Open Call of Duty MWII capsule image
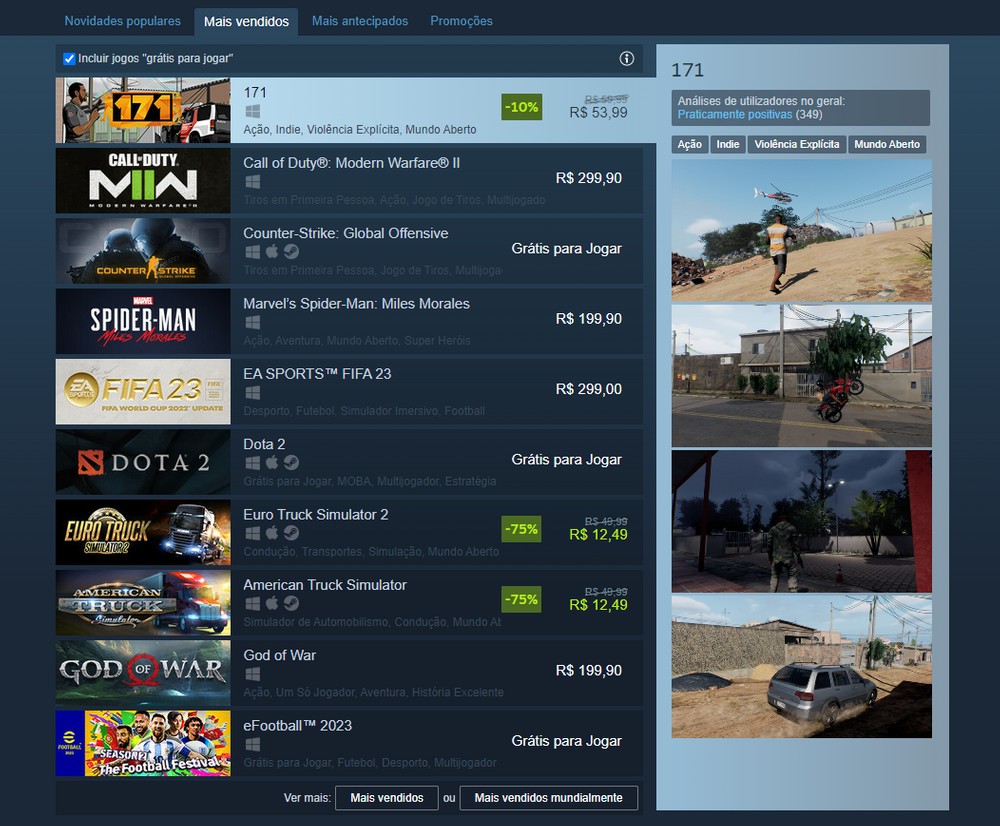Image resolution: width=1000 pixels, height=826 pixels. 143,181
